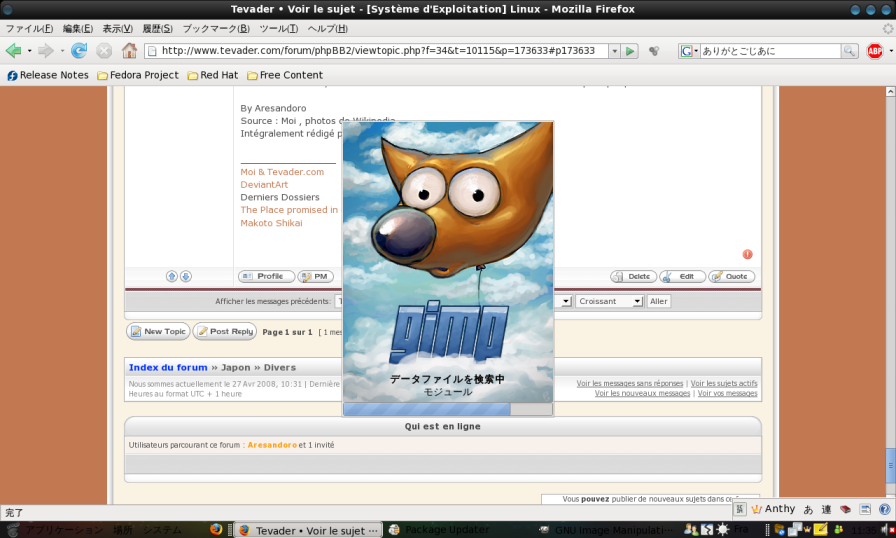896x538 pixels.
Task: Open the Forward history dropdown arrow
Action: click(62, 51)
